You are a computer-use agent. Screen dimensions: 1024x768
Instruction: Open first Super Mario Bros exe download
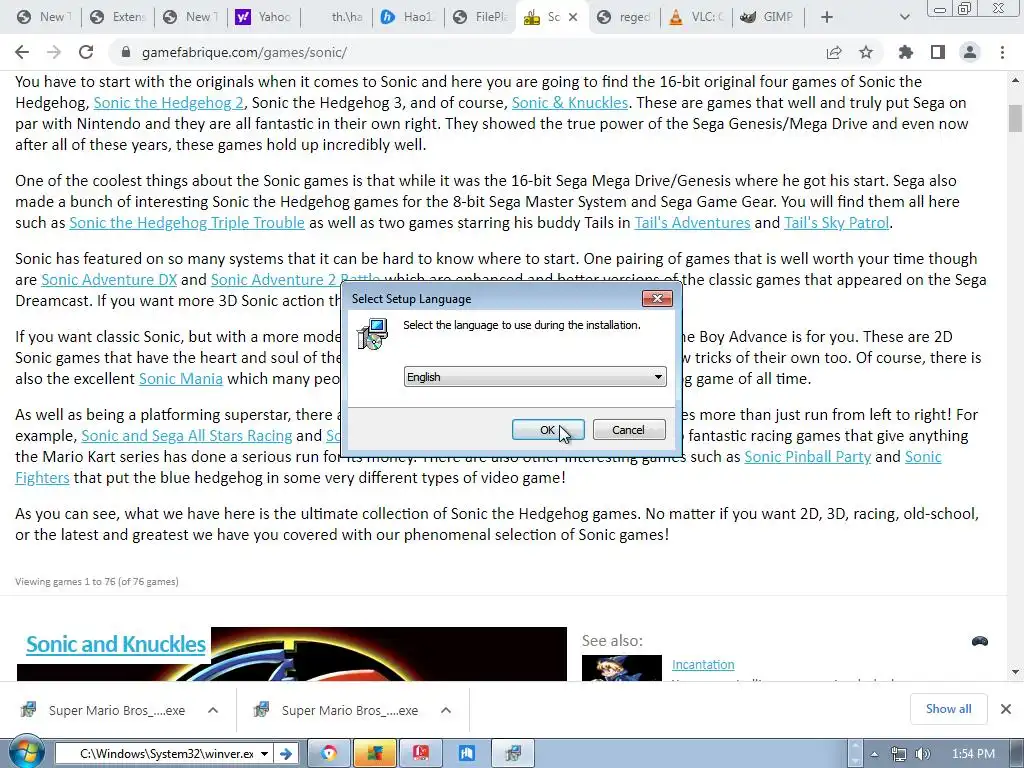click(104, 711)
